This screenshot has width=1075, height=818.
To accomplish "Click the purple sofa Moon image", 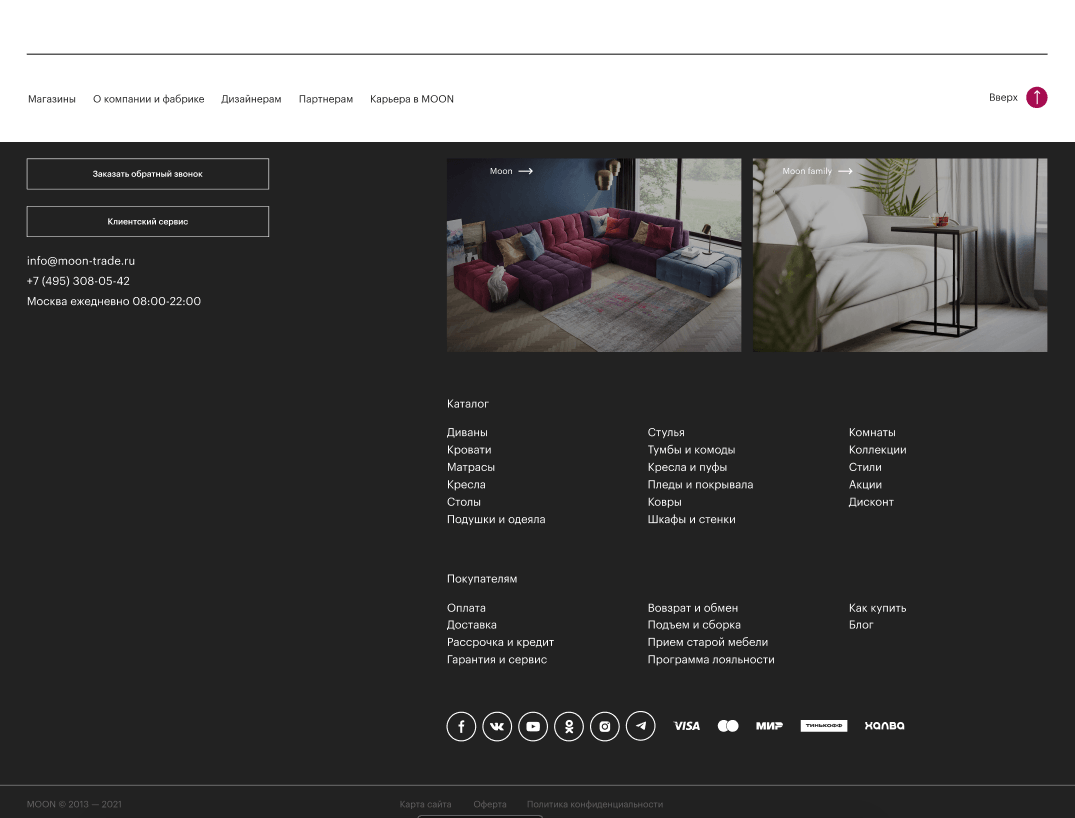I will click(594, 265).
